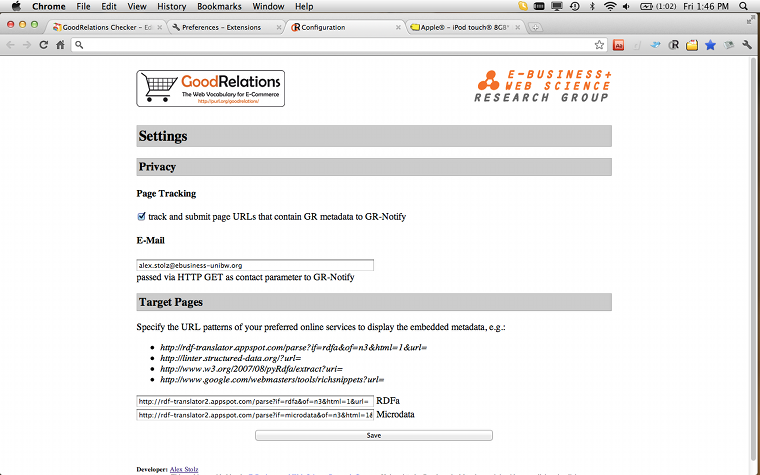
Task: Open a new tab
Action: [535, 27]
